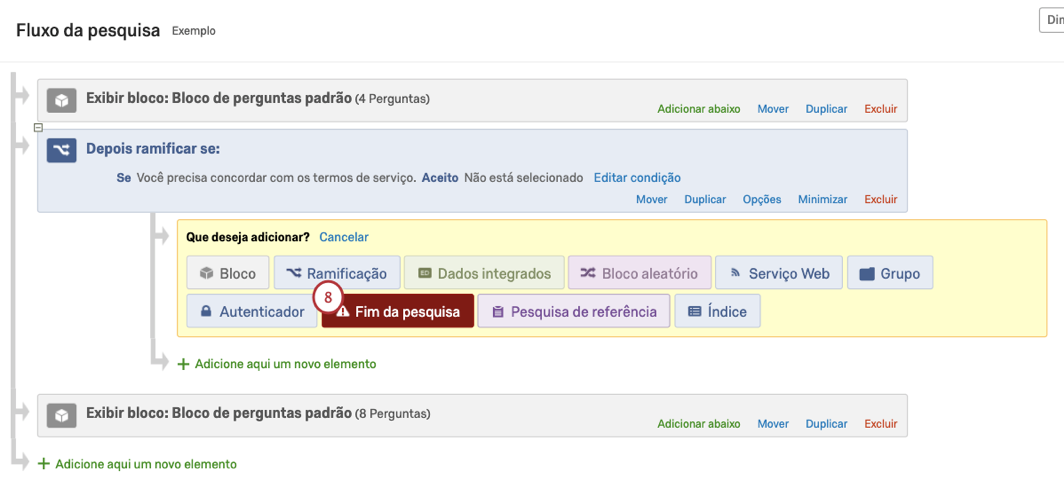1064x502 pixels.
Task: Add an Índice element
Action: [x=717, y=312]
